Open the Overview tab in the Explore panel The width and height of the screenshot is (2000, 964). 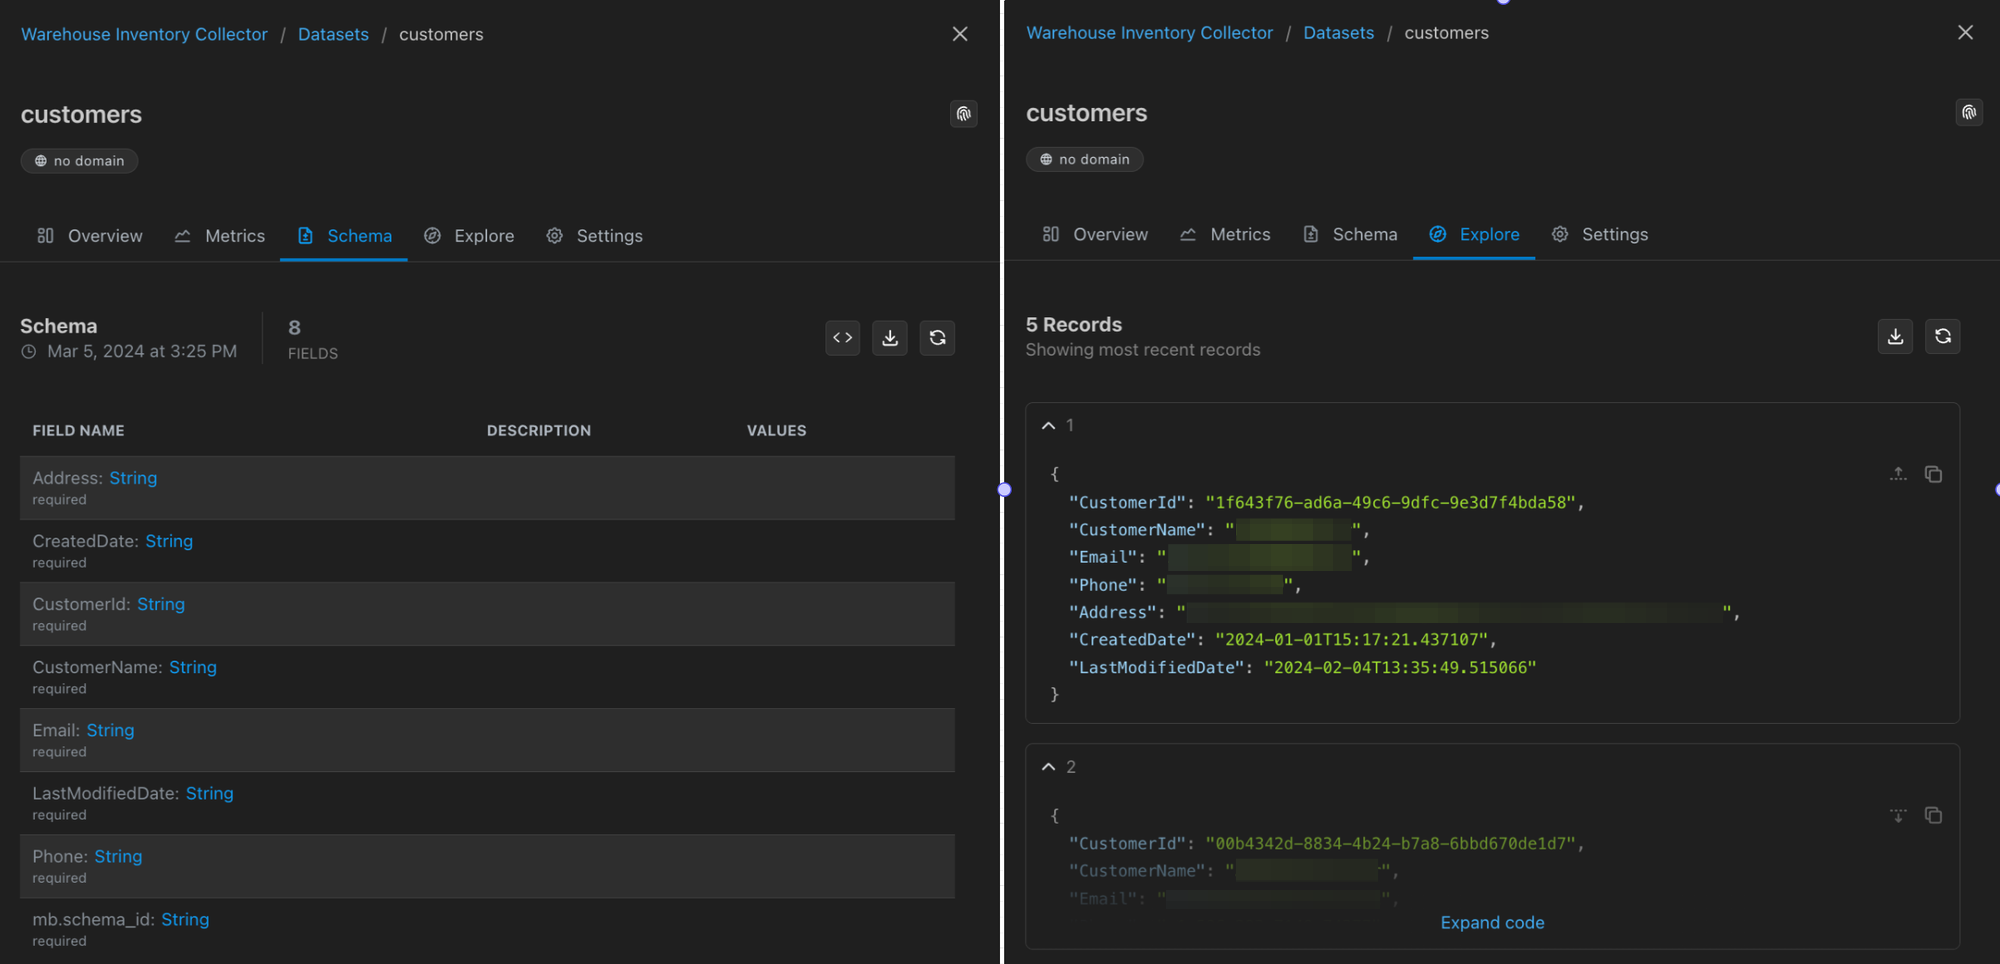click(1095, 234)
